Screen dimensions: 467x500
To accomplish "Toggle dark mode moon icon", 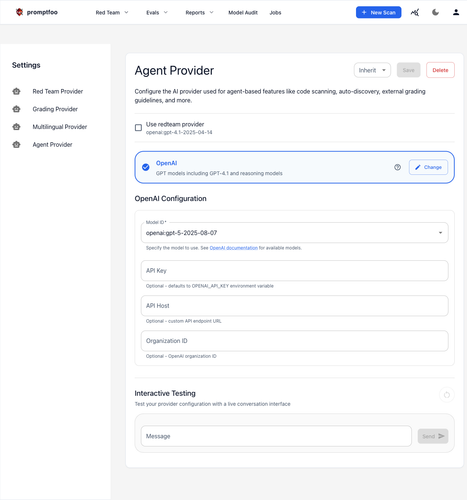I will pyautogui.click(x=435, y=12).
